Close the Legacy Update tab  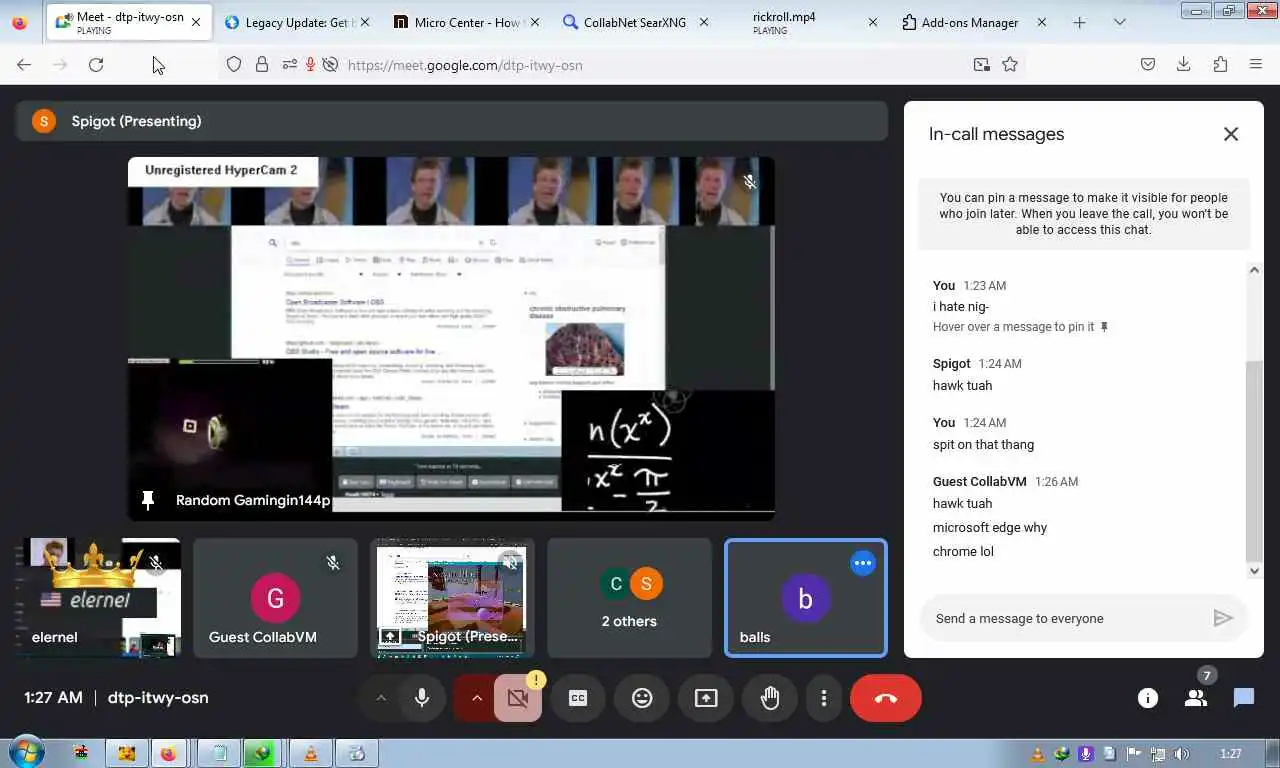pos(365,22)
